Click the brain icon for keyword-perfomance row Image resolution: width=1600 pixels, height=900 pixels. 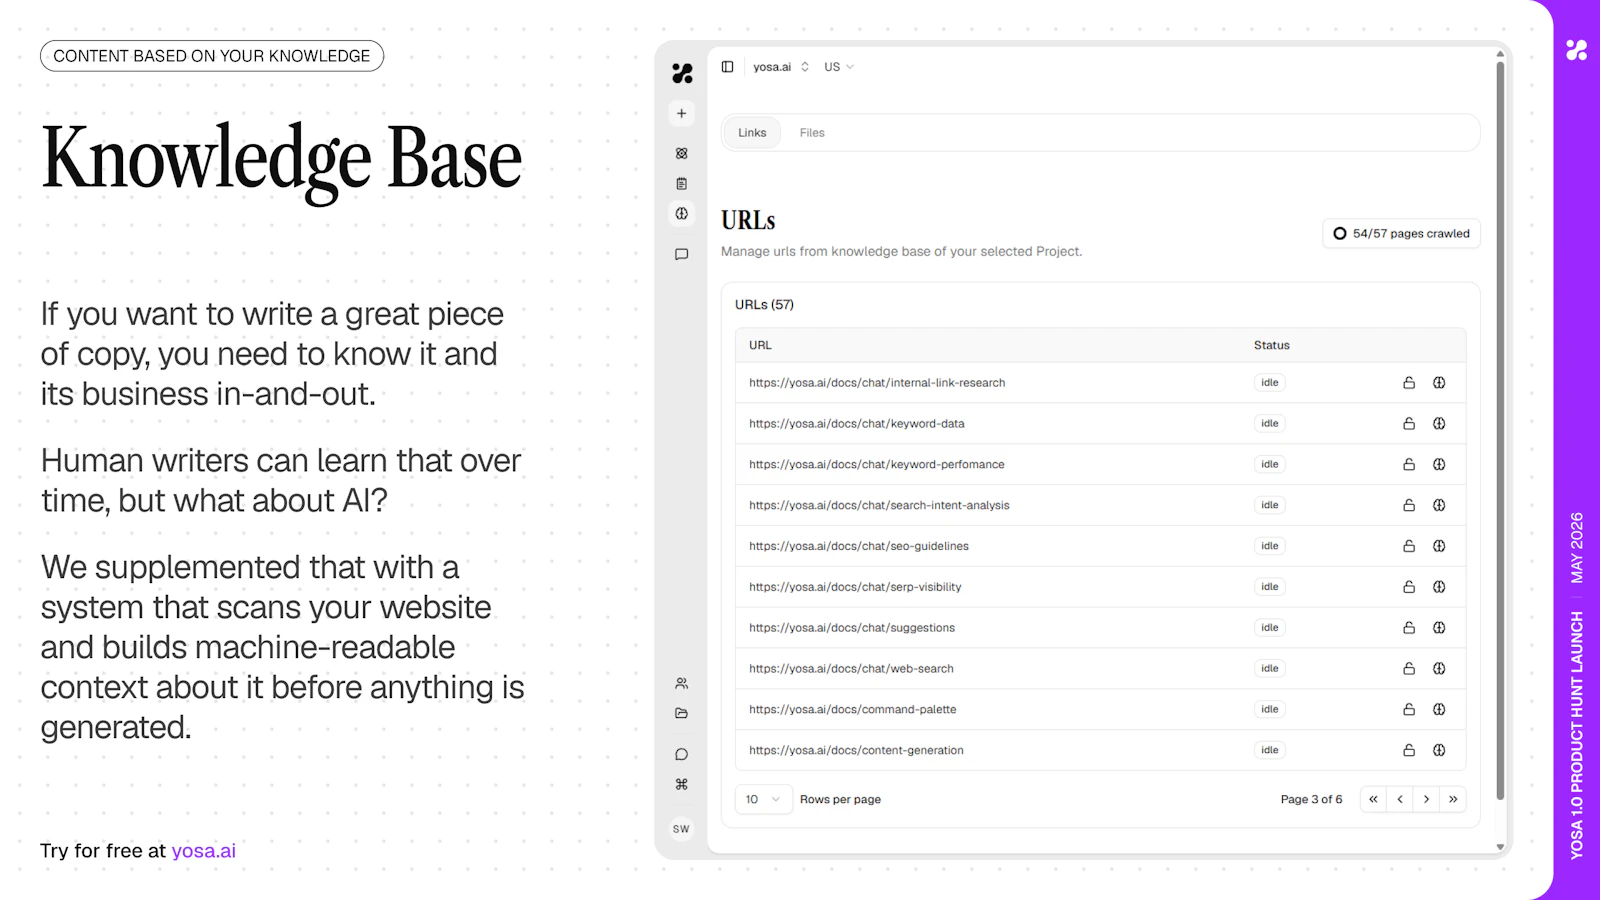[x=1439, y=465]
